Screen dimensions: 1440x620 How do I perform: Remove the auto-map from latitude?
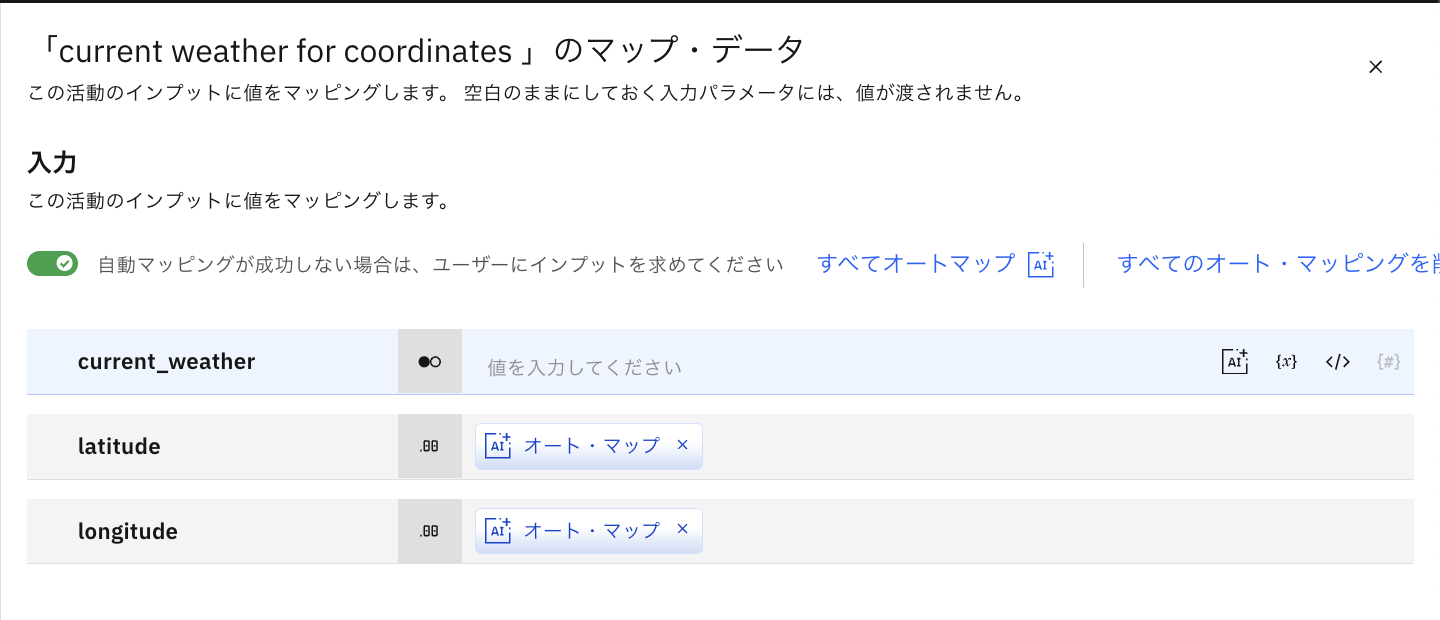pos(683,445)
